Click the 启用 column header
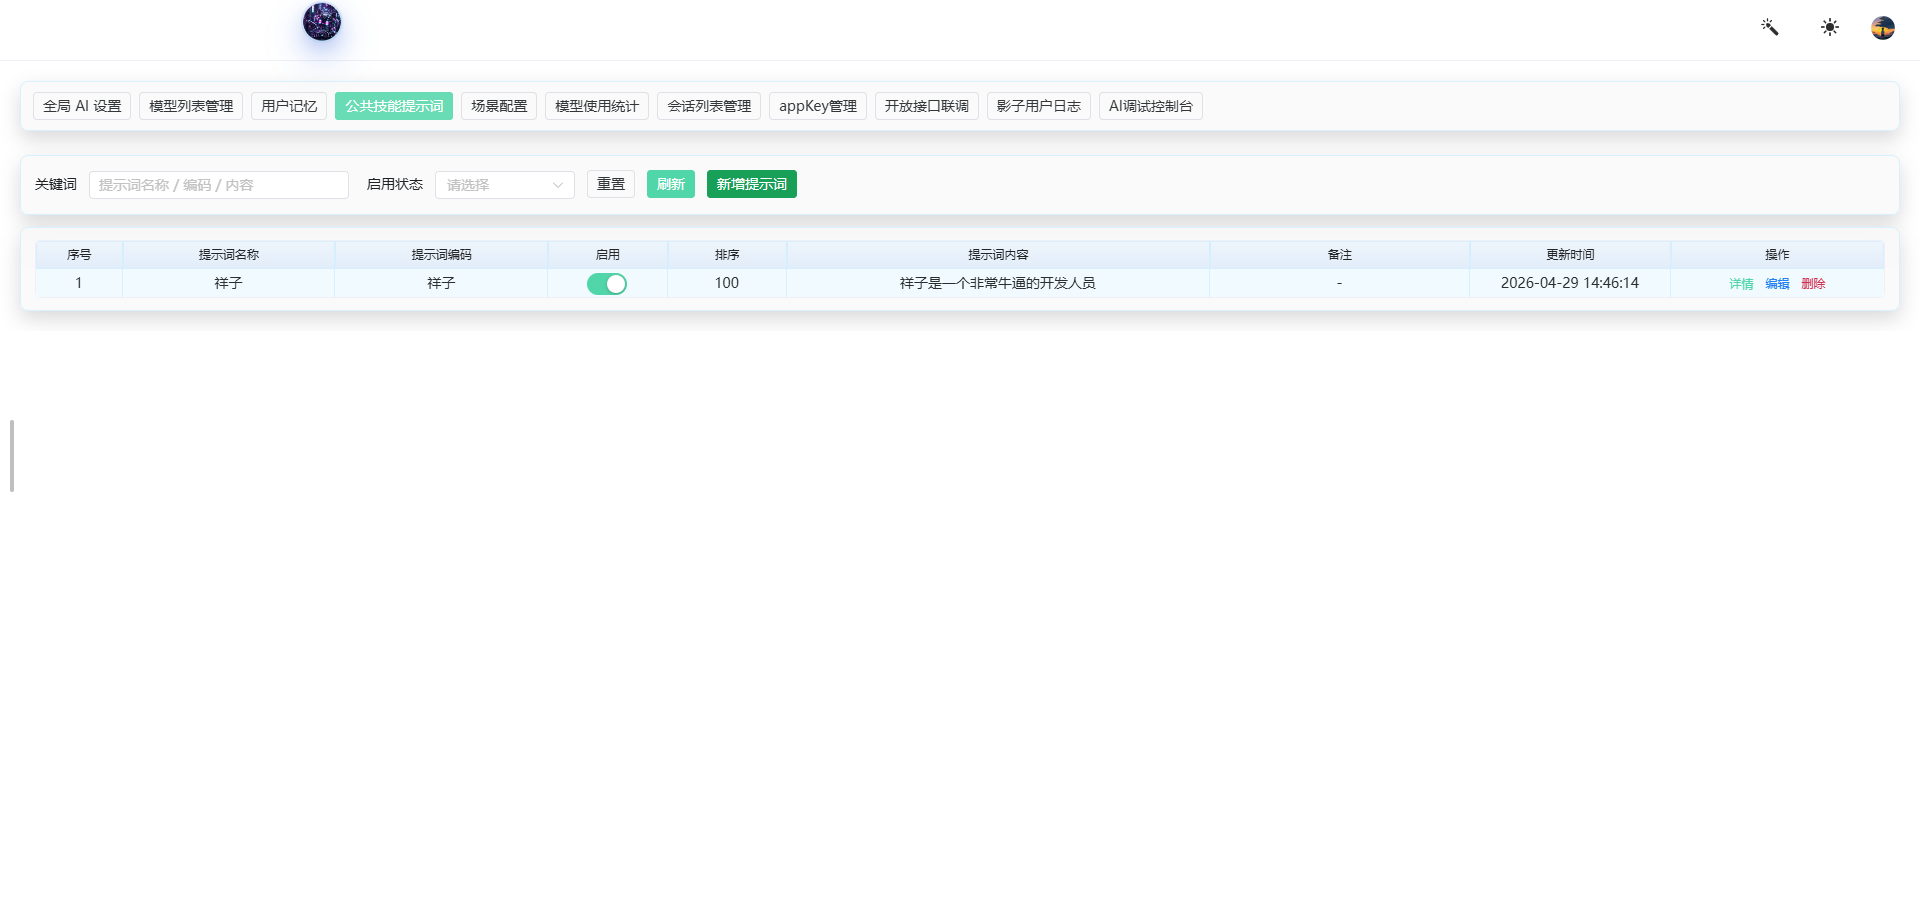 coord(608,255)
